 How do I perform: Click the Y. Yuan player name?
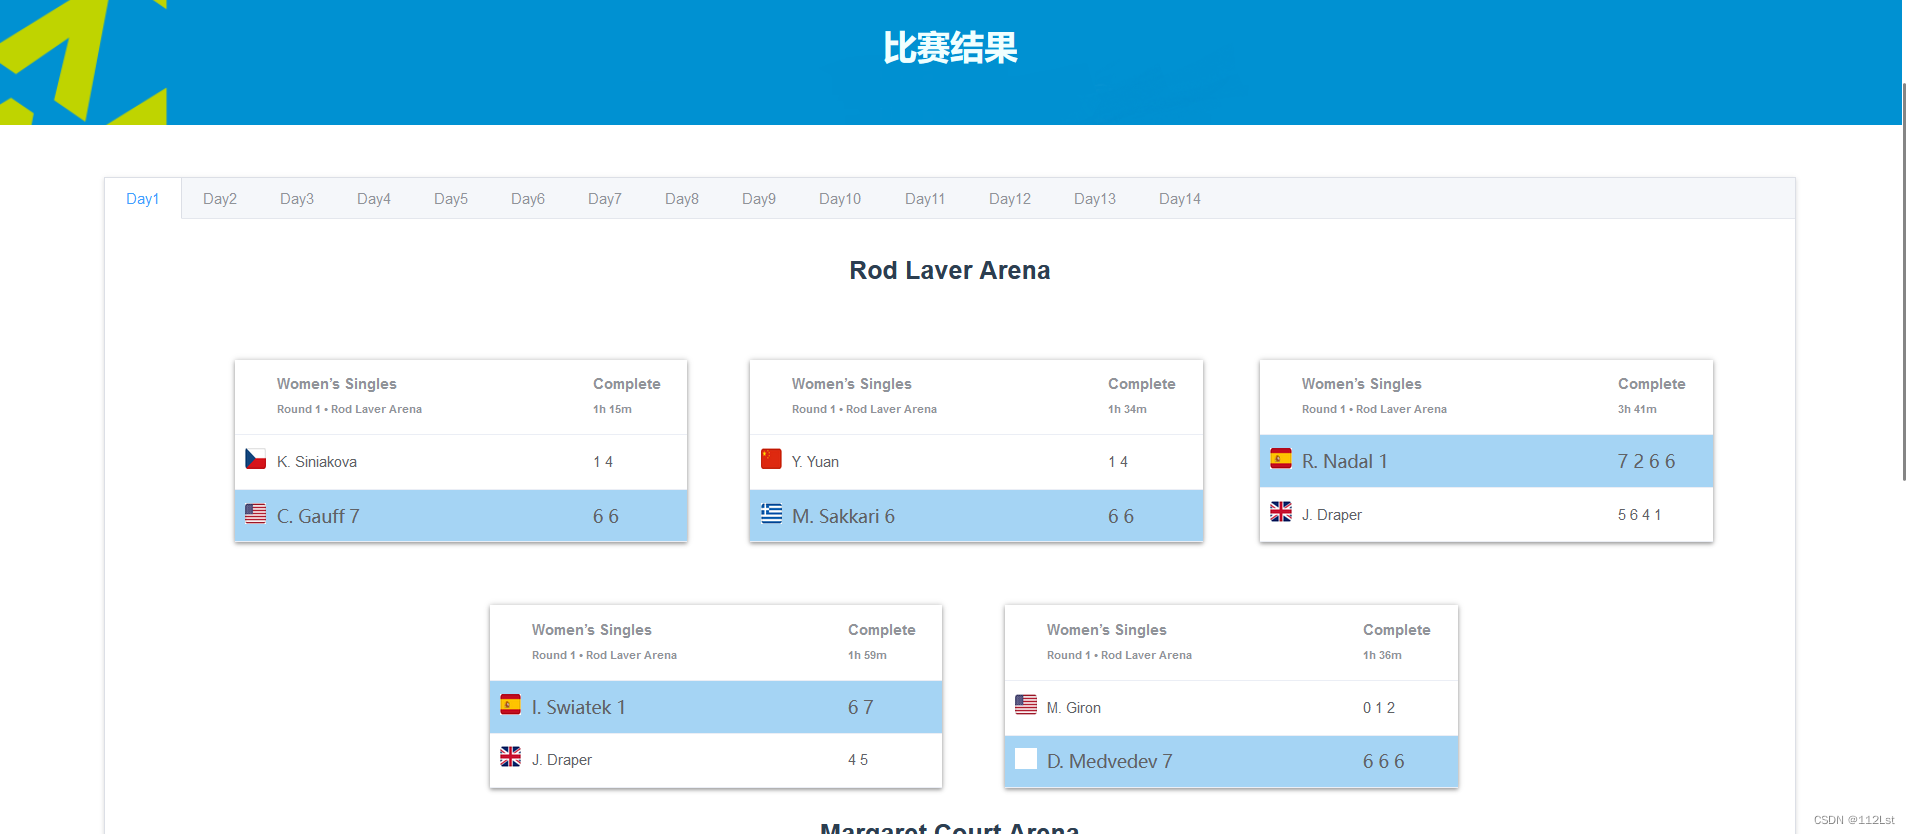(x=815, y=462)
